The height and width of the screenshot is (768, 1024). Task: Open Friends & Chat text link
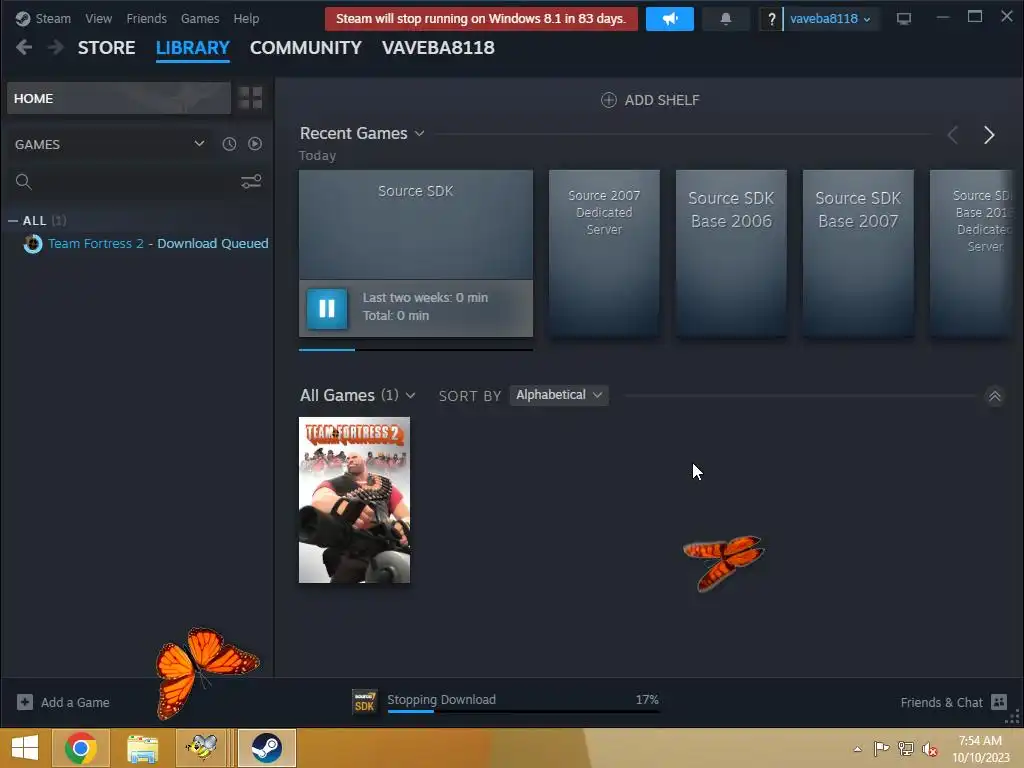941,703
